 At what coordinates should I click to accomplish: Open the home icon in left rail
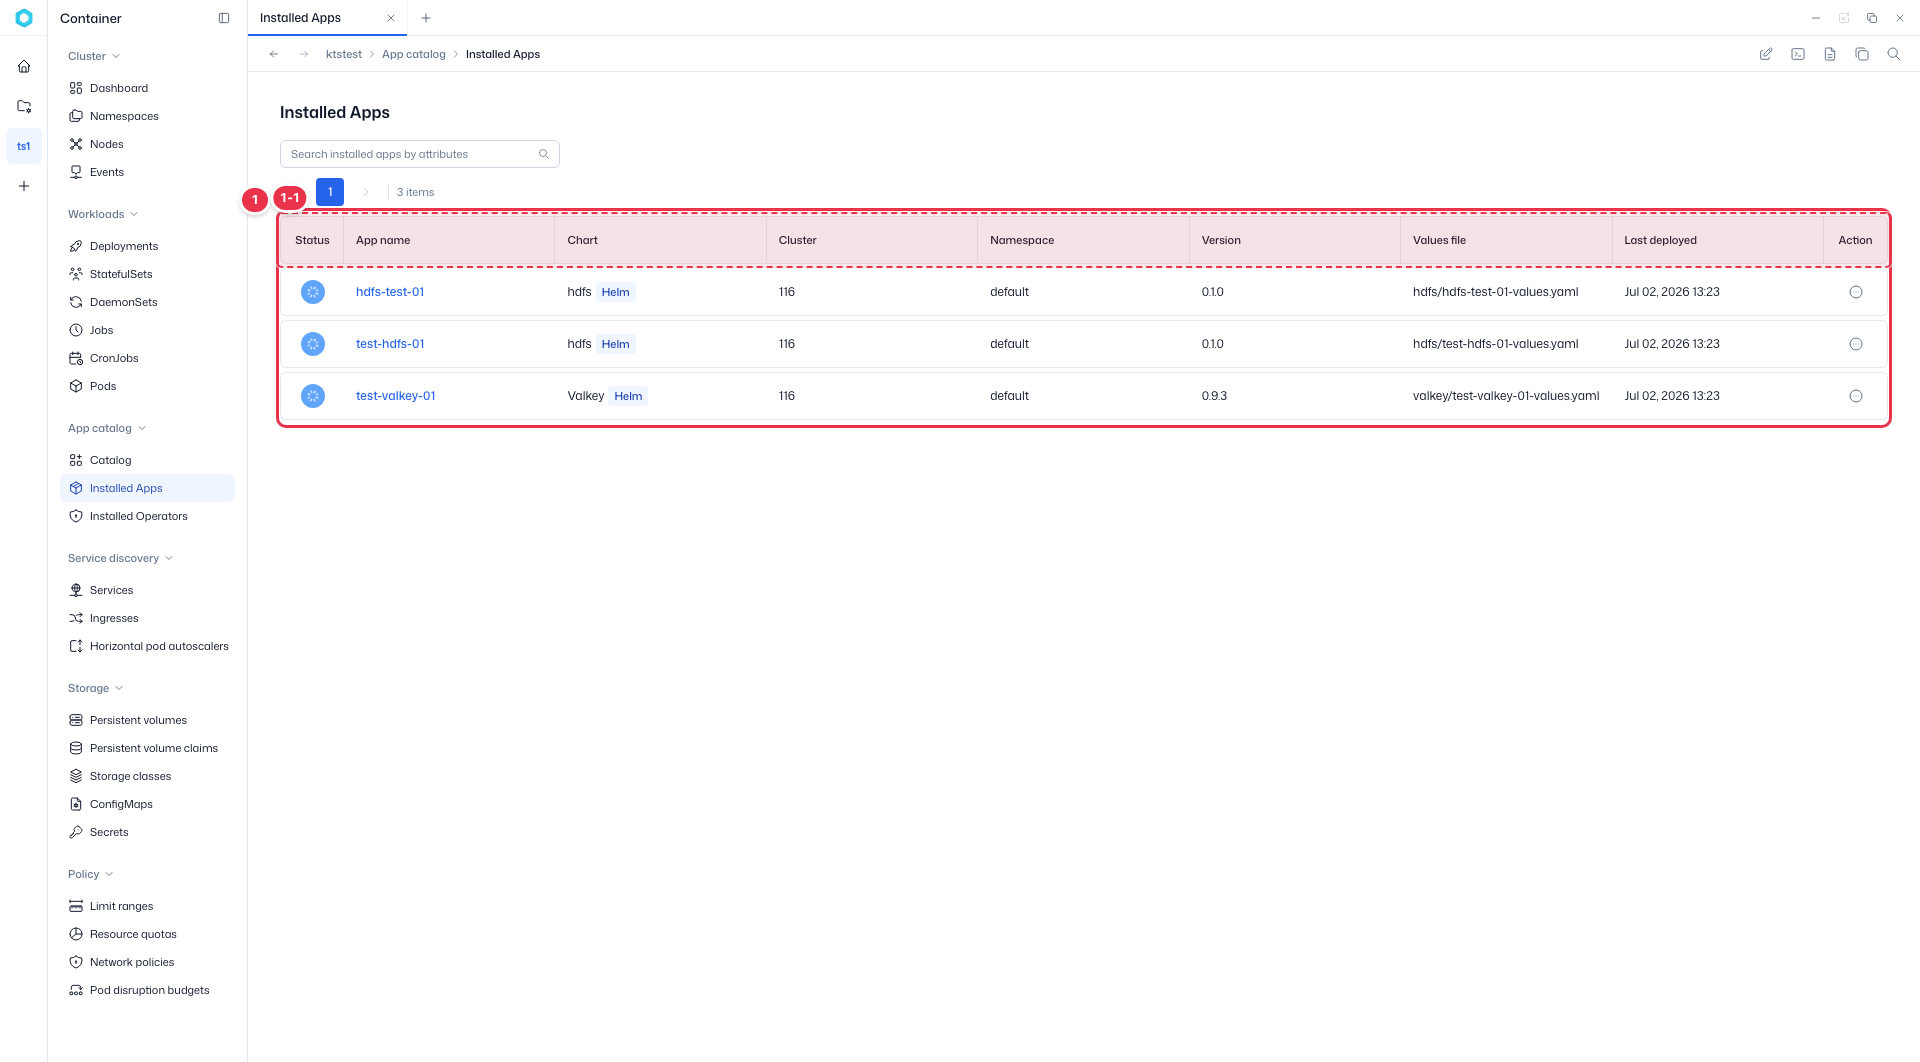tap(24, 66)
